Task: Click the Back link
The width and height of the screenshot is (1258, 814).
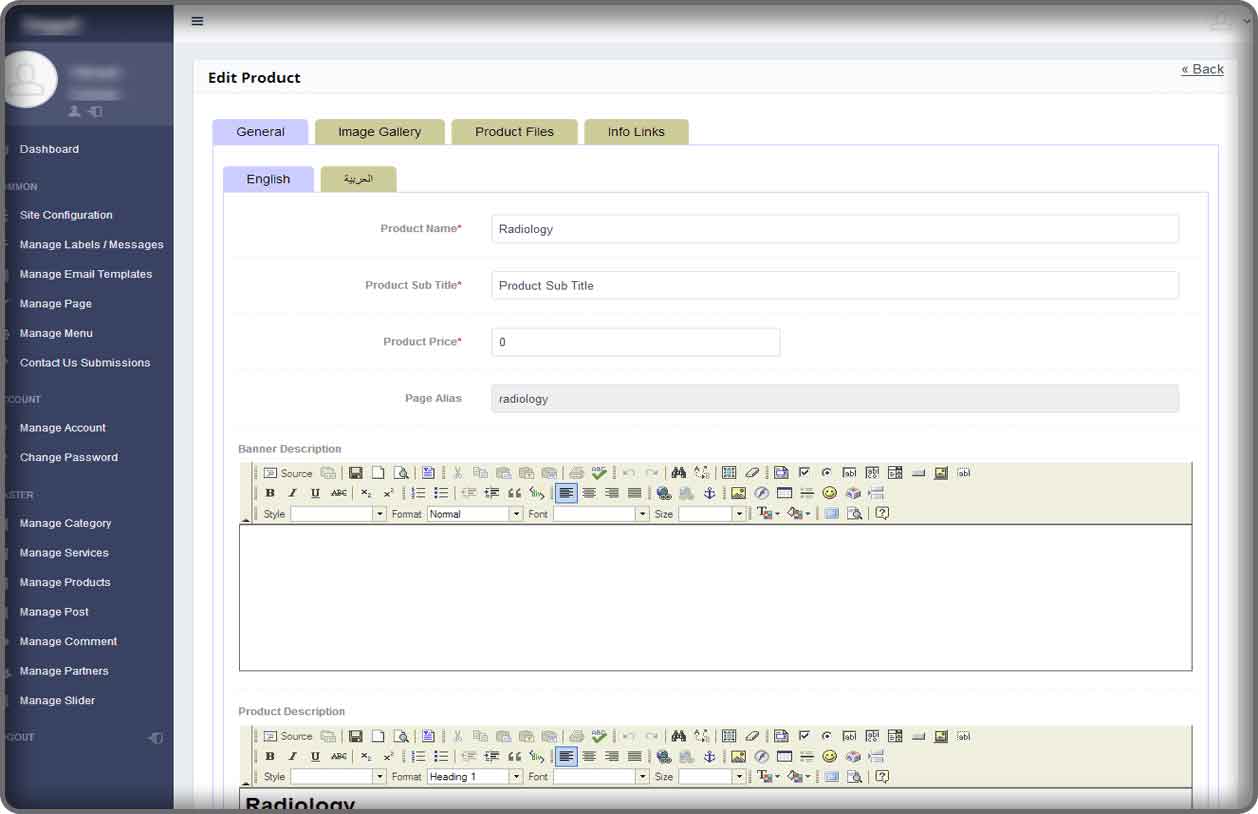Action: point(1202,69)
